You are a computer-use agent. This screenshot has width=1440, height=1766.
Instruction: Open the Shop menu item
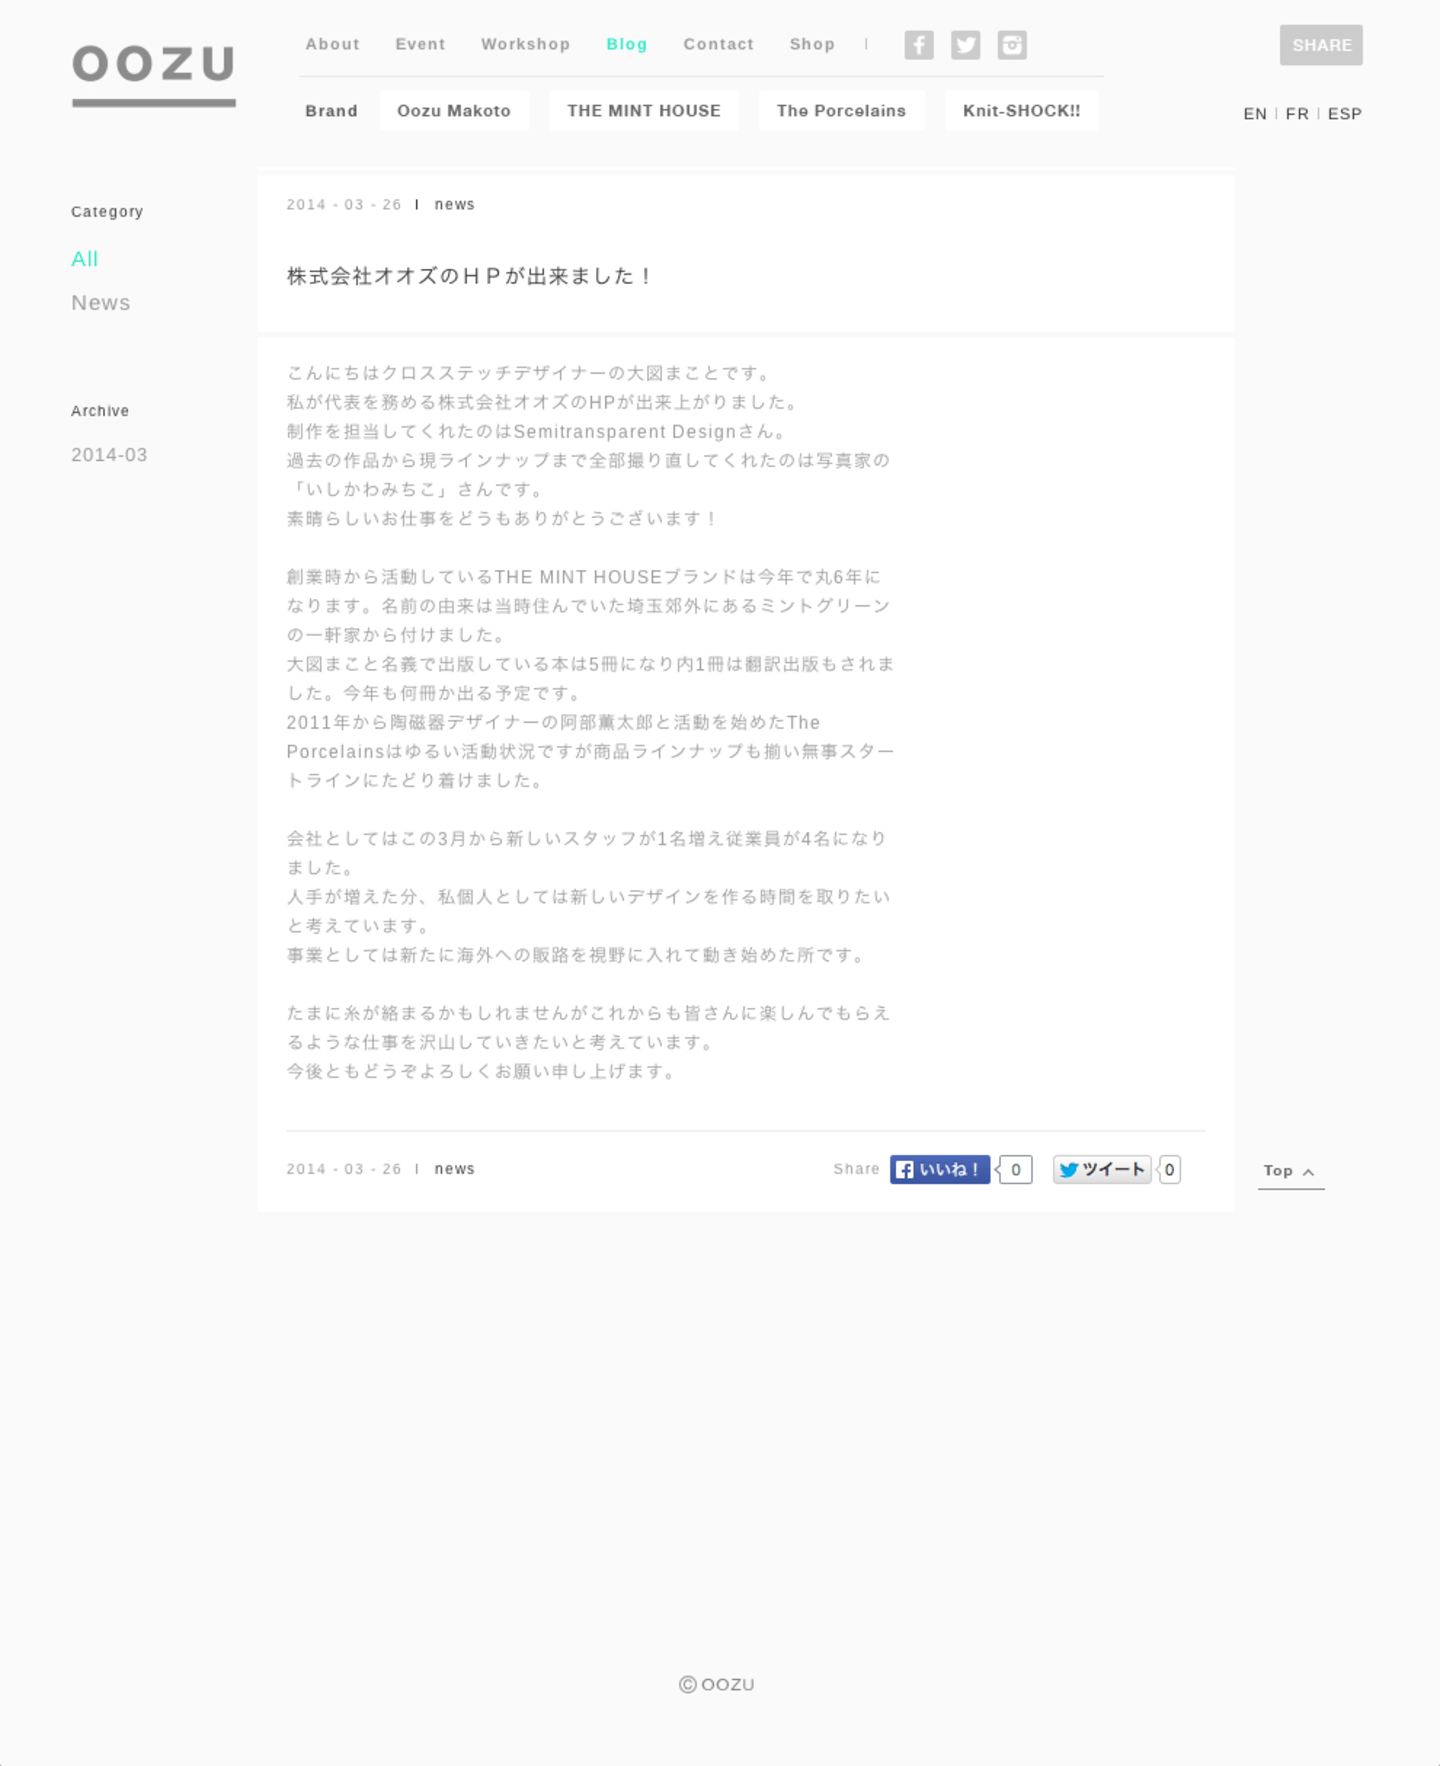pos(812,44)
